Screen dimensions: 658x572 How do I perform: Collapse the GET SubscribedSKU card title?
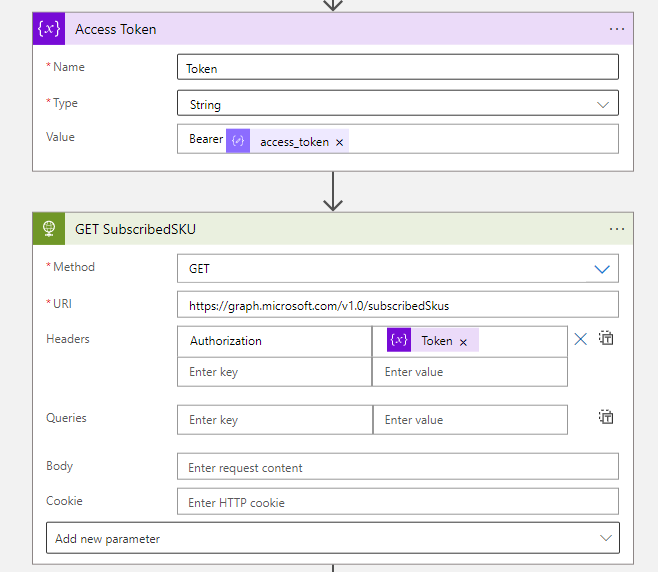135,229
